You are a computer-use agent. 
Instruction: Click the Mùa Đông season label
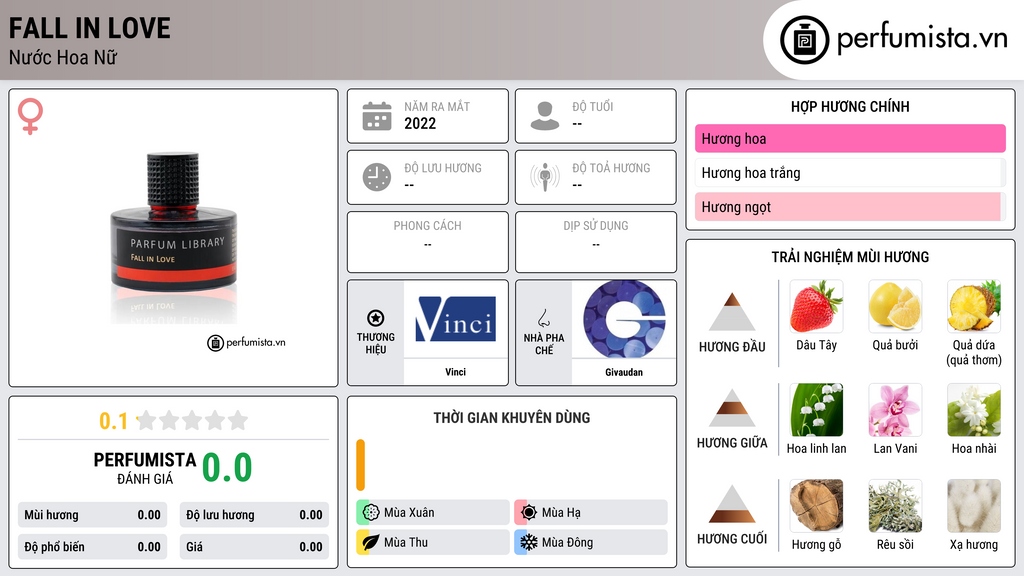568,542
